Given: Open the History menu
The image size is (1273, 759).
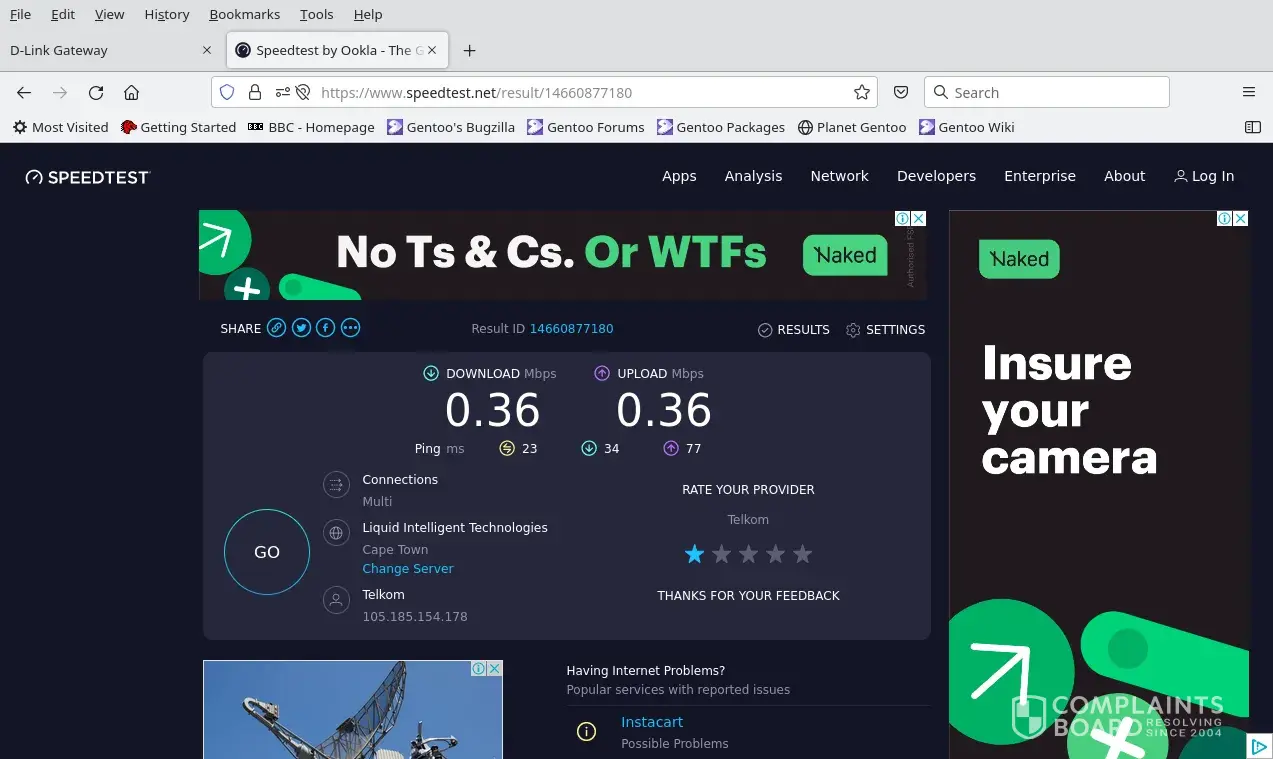Looking at the screenshot, I should point(166,15).
